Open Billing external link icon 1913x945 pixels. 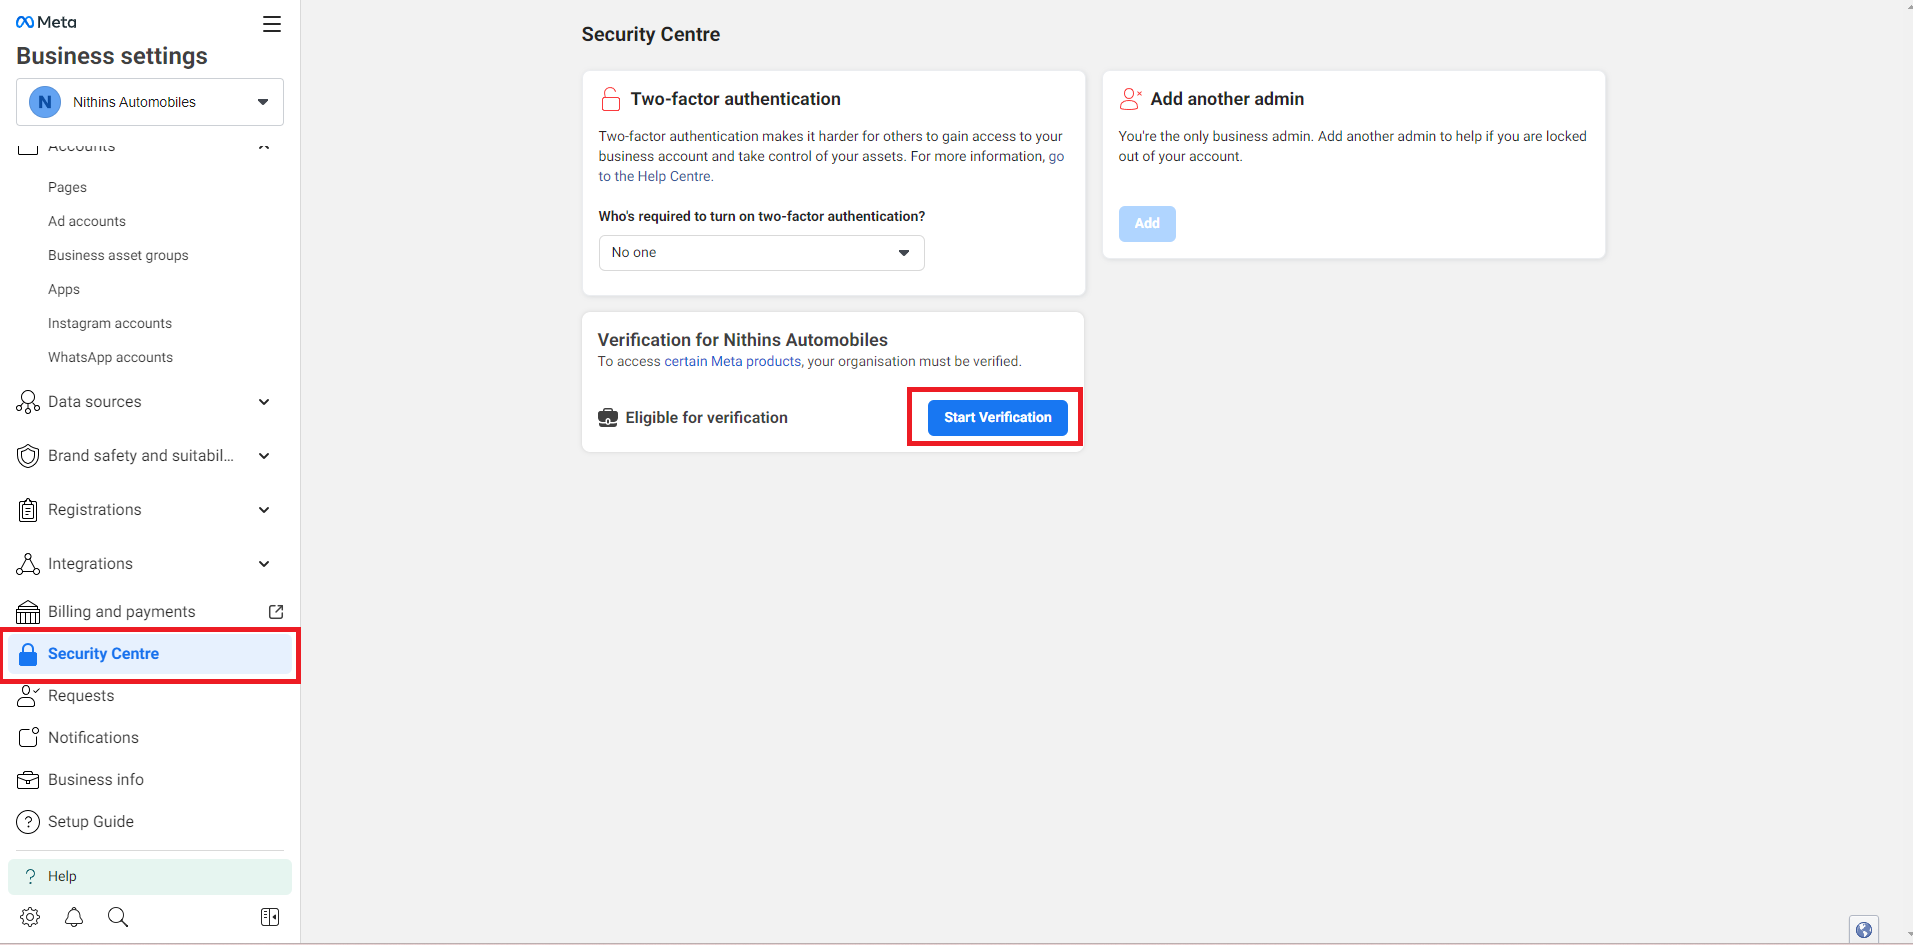coord(276,612)
